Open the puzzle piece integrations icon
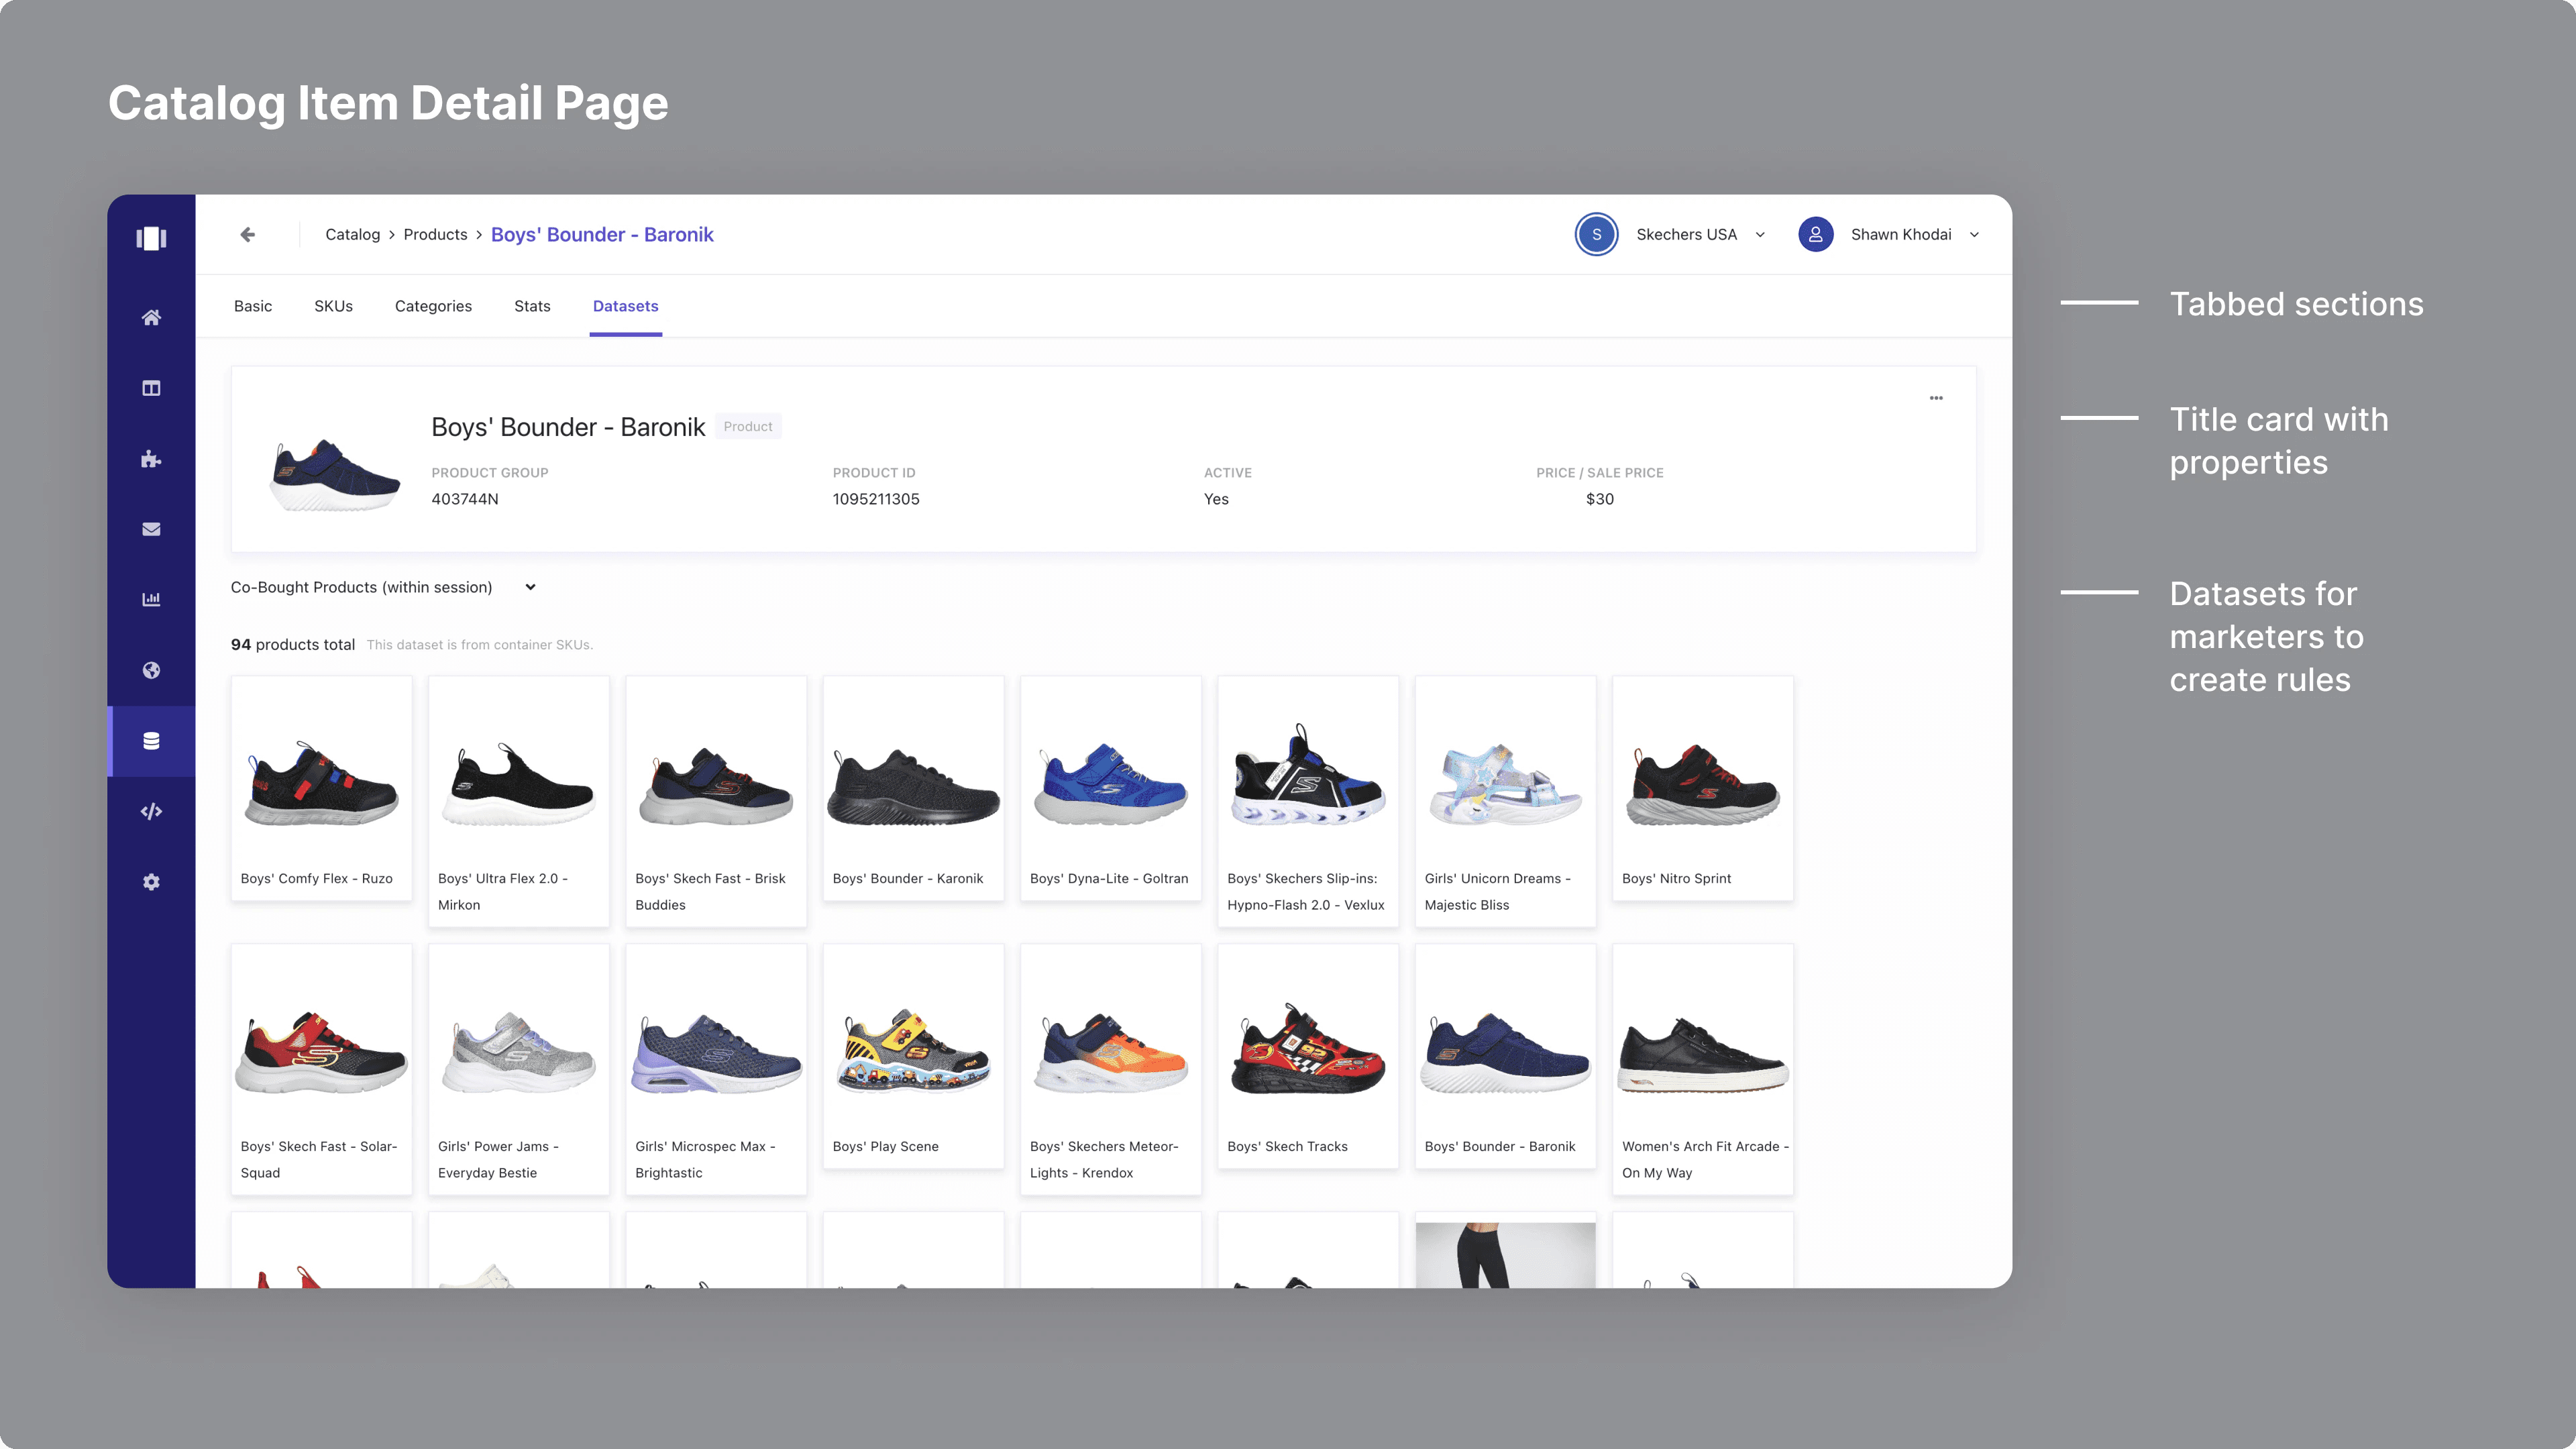 click(x=151, y=459)
